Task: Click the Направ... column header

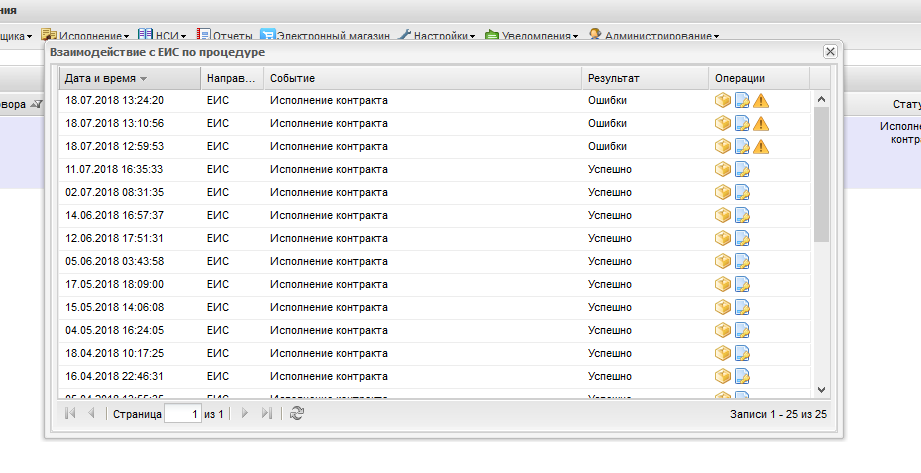Action: click(232, 78)
